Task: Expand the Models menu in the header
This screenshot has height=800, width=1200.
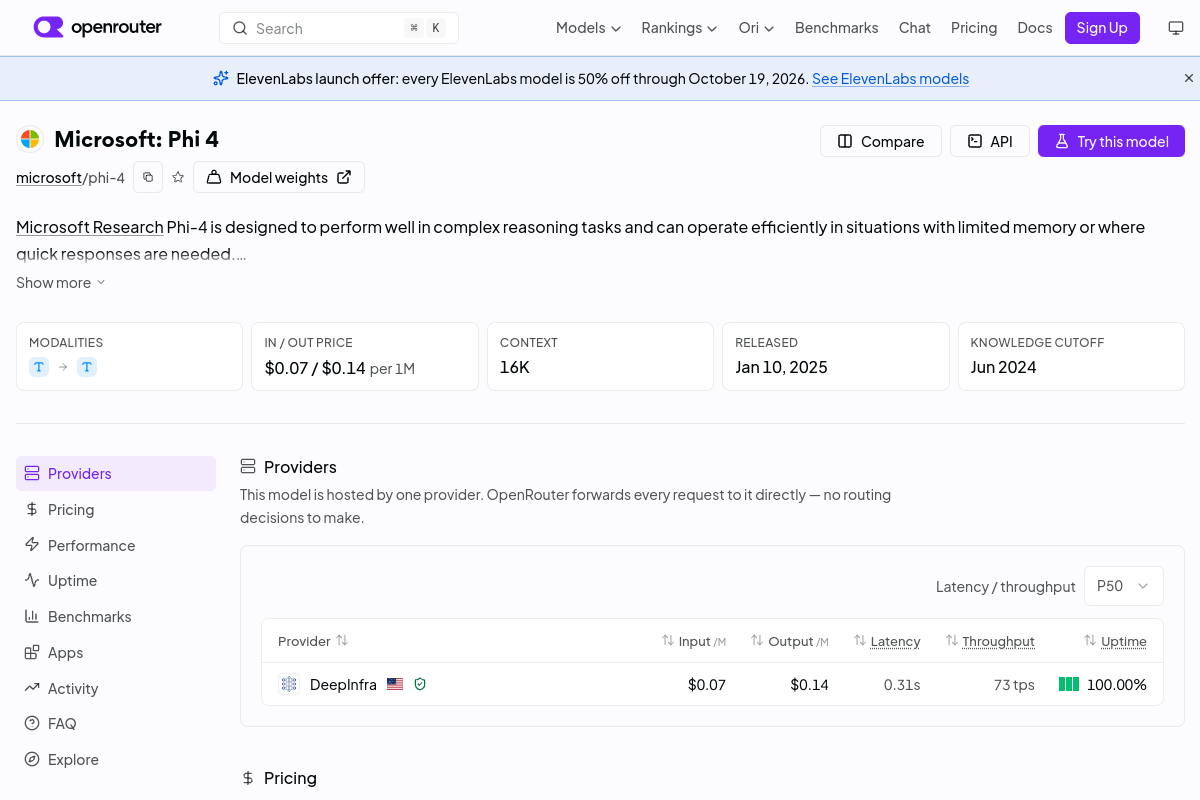Action: (589, 28)
